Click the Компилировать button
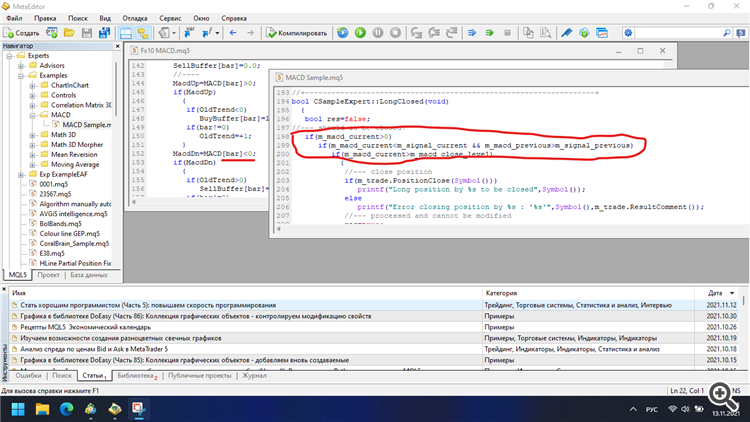The width and height of the screenshot is (750, 422). [297, 33]
